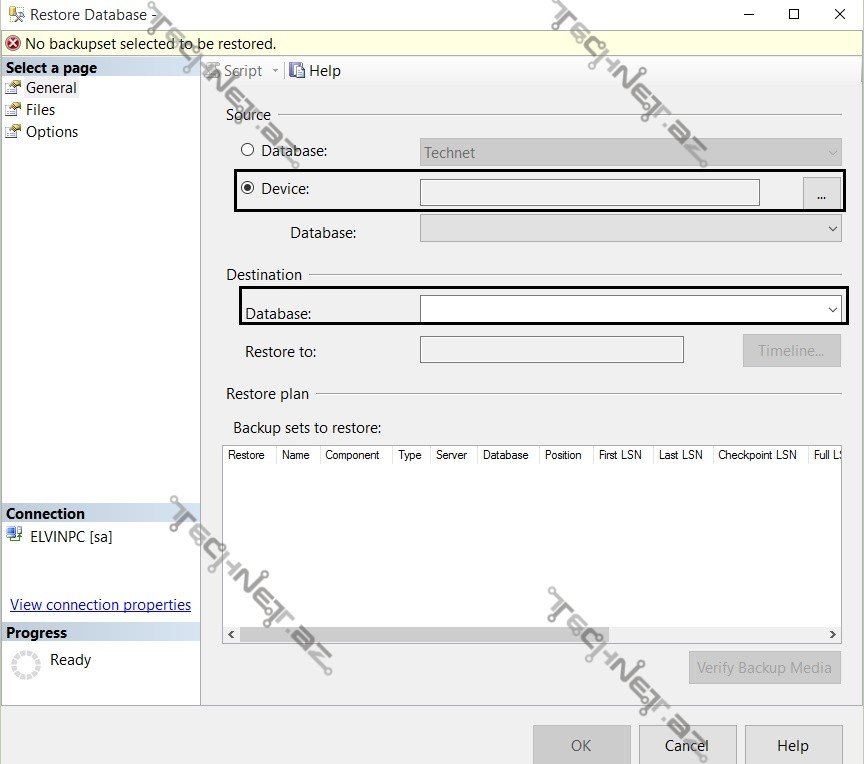
Task: Click the Name column header
Action: tap(295, 455)
